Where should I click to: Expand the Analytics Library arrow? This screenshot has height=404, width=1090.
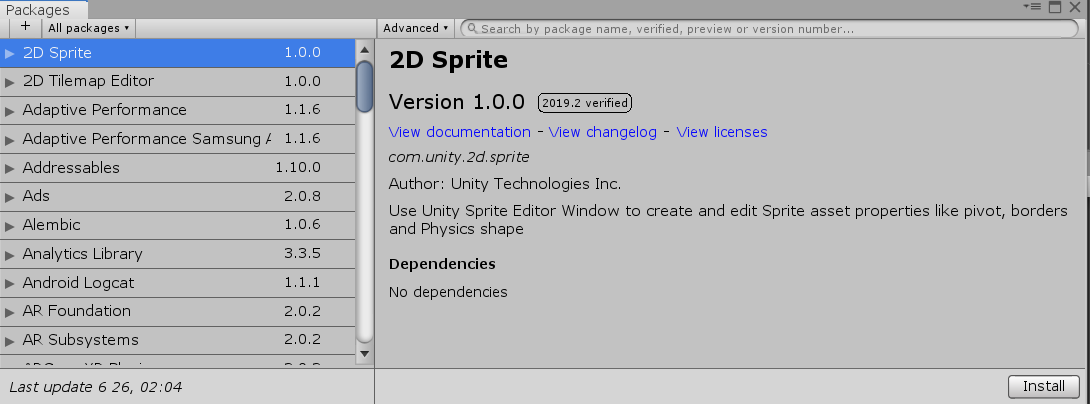(x=10, y=254)
